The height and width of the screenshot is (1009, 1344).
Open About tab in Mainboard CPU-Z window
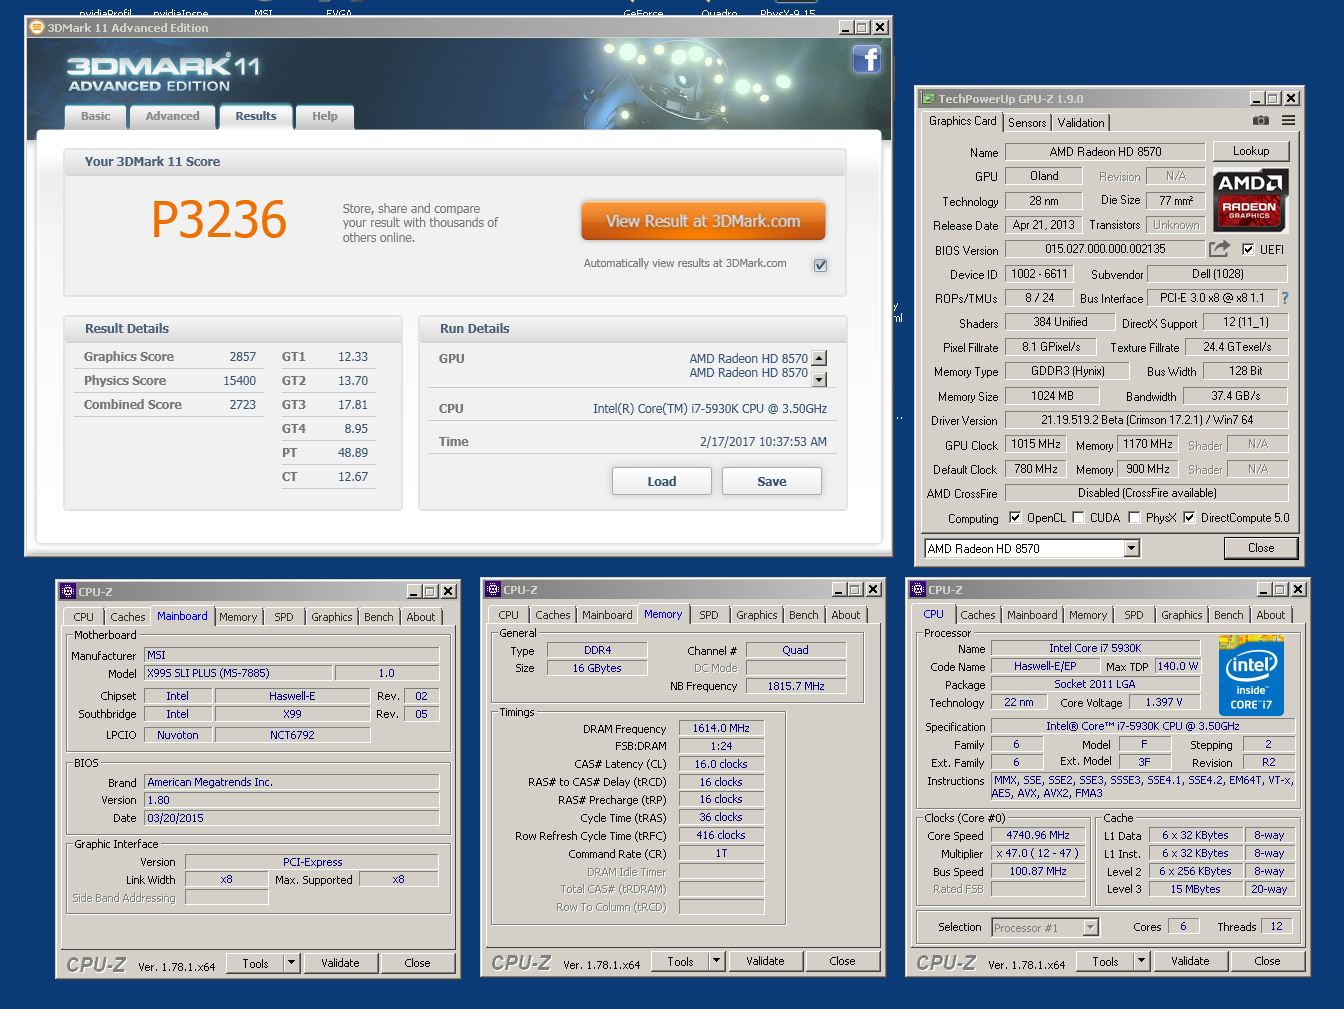(x=420, y=617)
